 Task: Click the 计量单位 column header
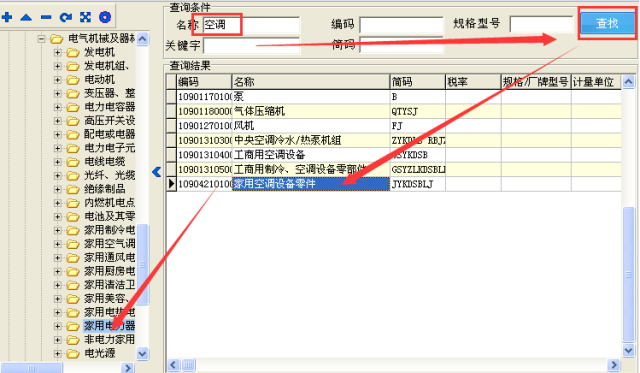(596, 82)
